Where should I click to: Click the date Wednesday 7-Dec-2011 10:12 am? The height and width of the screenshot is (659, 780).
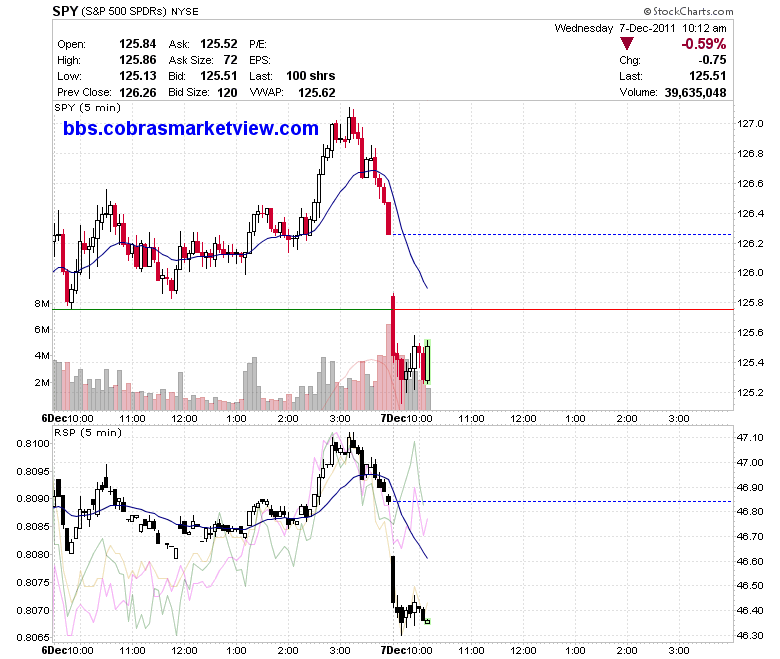point(640,28)
